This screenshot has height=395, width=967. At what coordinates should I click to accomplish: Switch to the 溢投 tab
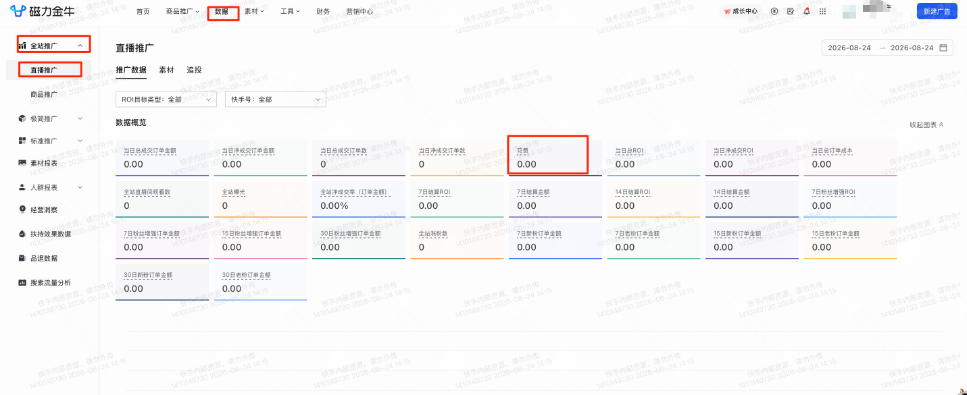pyautogui.click(x=194, y=70)
